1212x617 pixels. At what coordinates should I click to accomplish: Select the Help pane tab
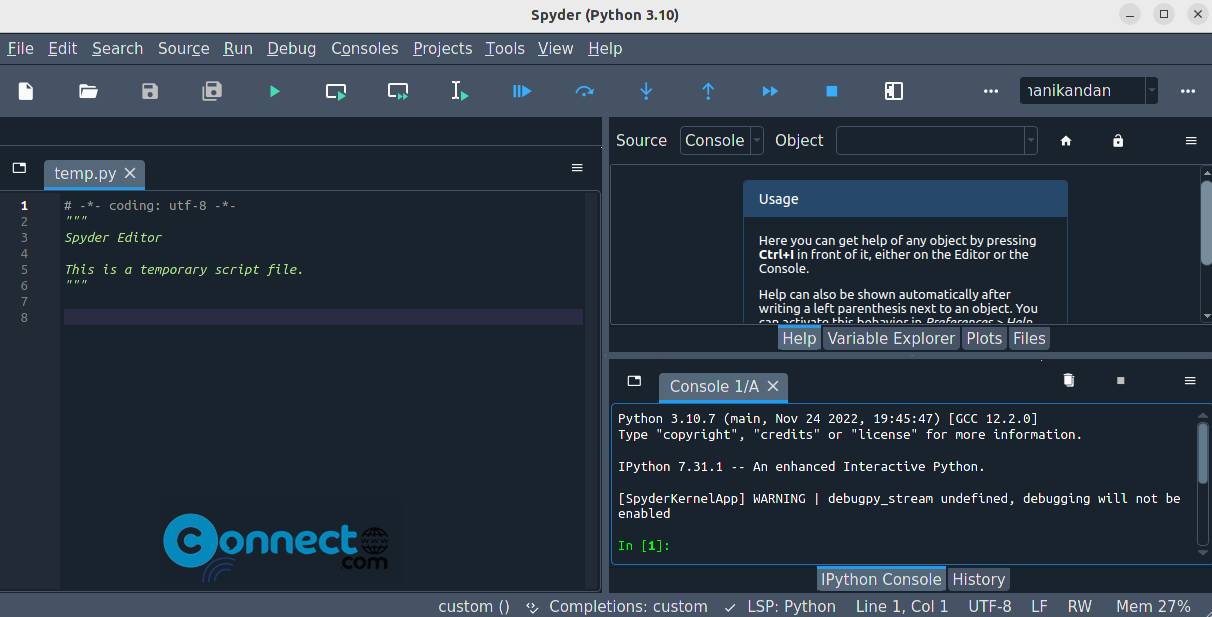click(799, 338)
